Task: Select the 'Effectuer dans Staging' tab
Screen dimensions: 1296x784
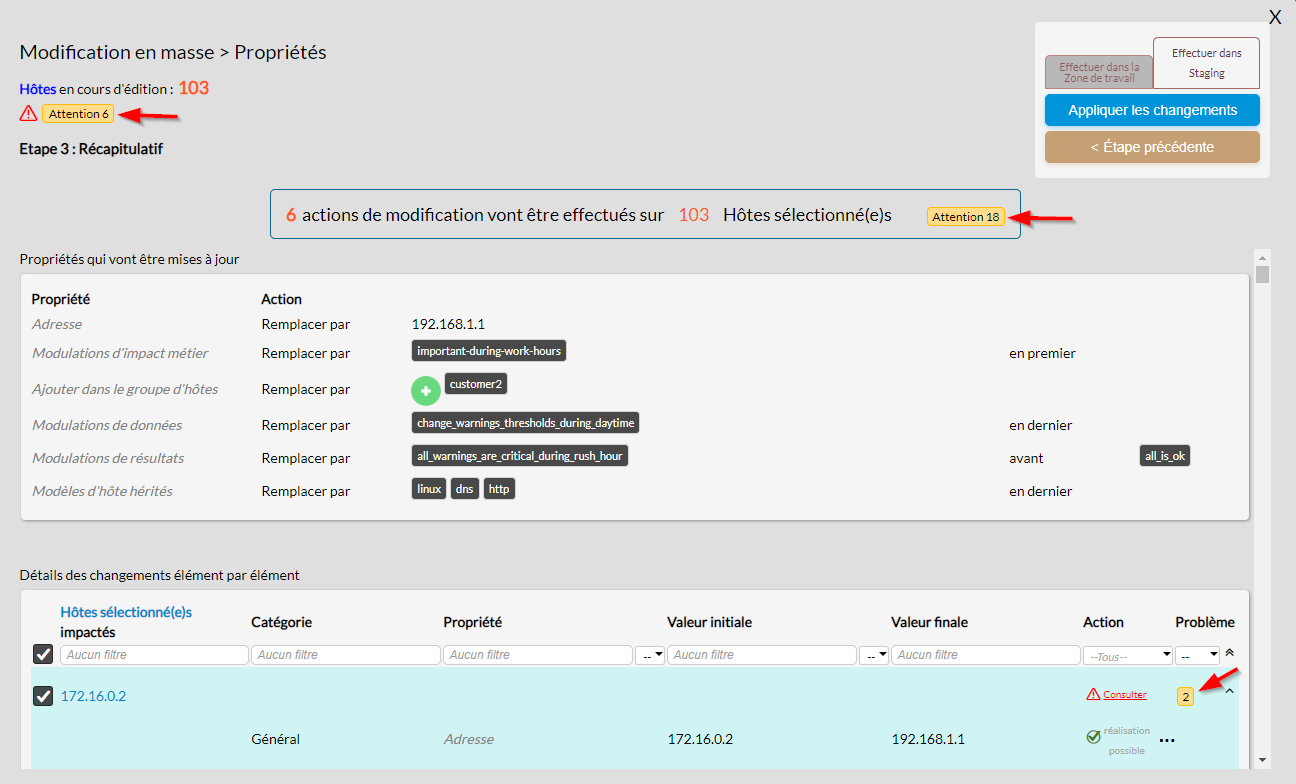Action: click(x=1206, y=63)
